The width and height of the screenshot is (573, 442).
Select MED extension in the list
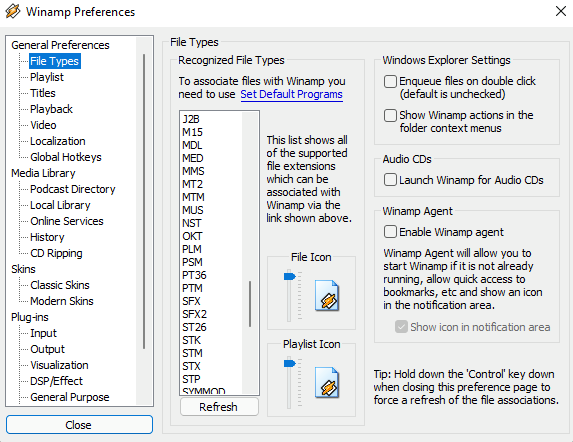[193, 158]
